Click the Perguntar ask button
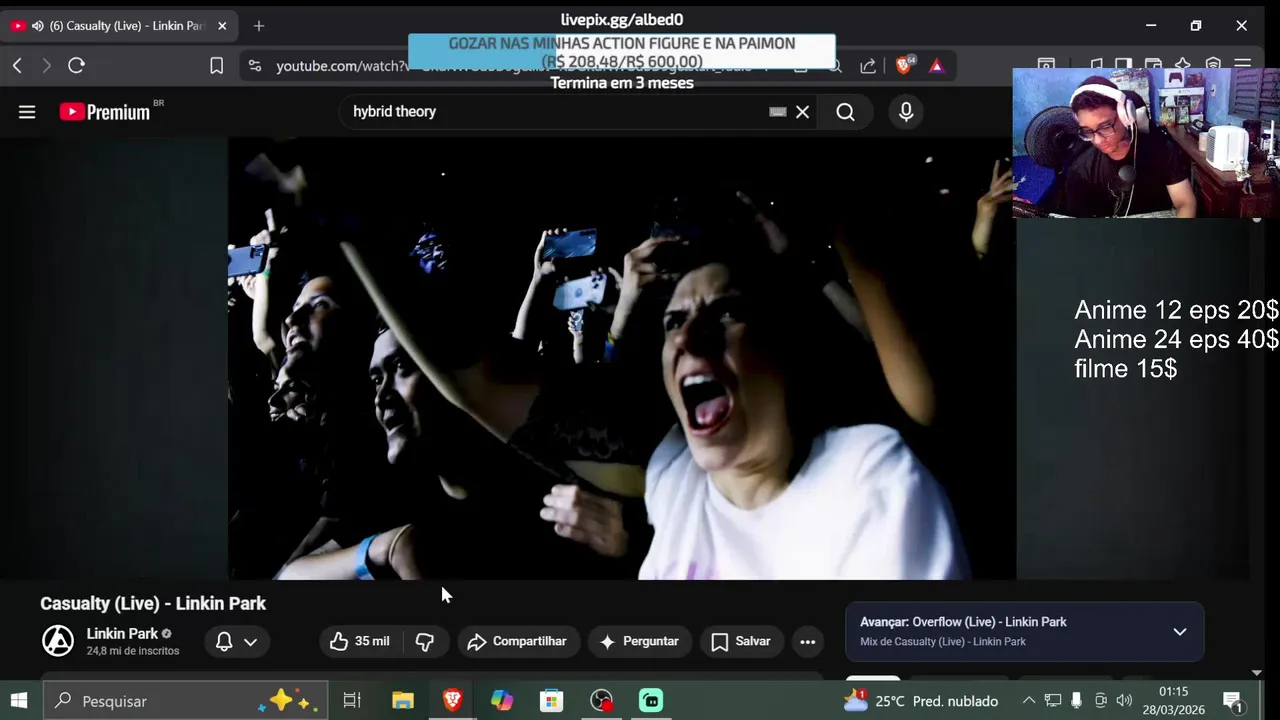 [x=639, y=642]
